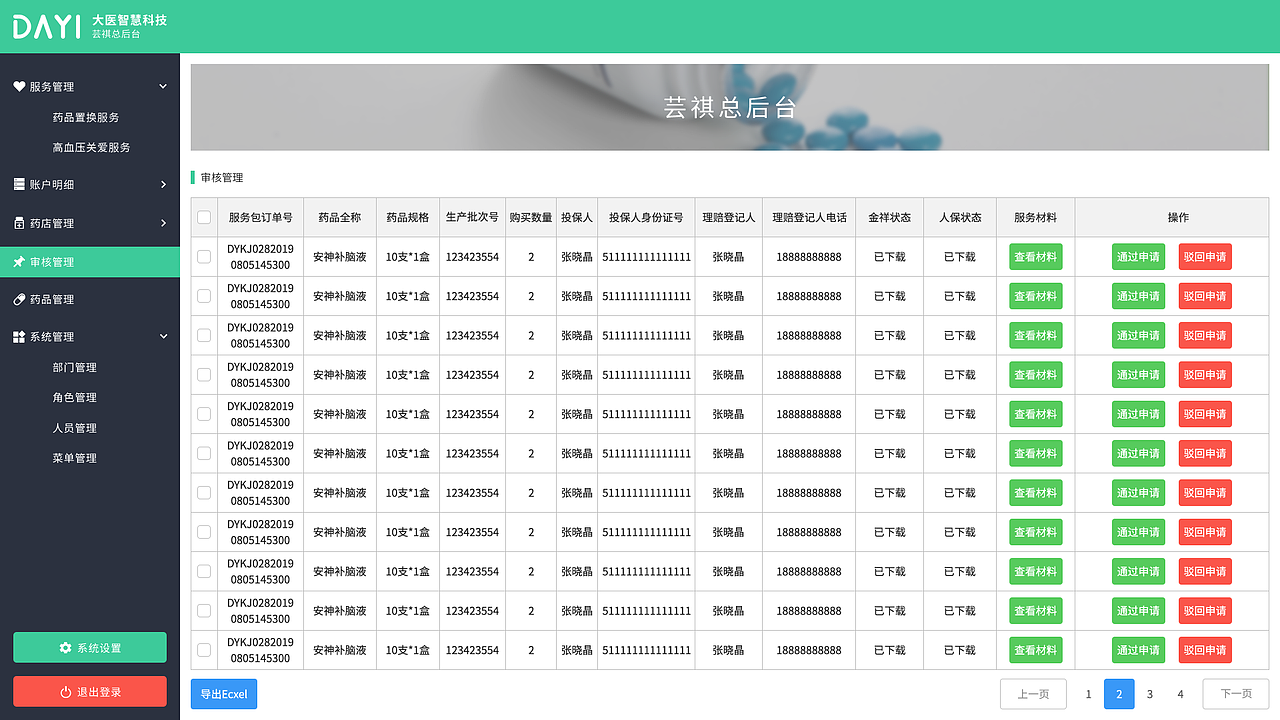1280x720 pixels.
Task: Select page 1 in pagination
Action: click(1089, 694)
